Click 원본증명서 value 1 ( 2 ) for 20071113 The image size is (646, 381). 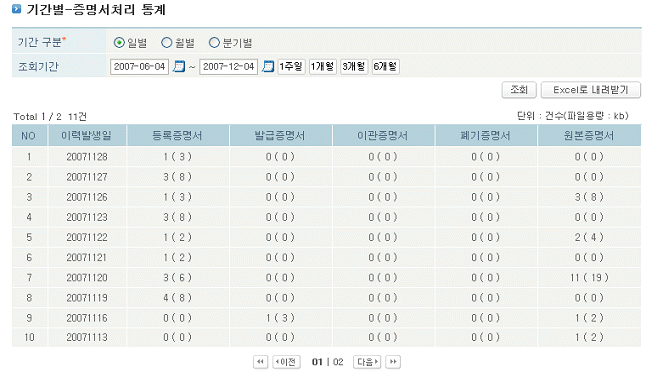click(589, 337)
